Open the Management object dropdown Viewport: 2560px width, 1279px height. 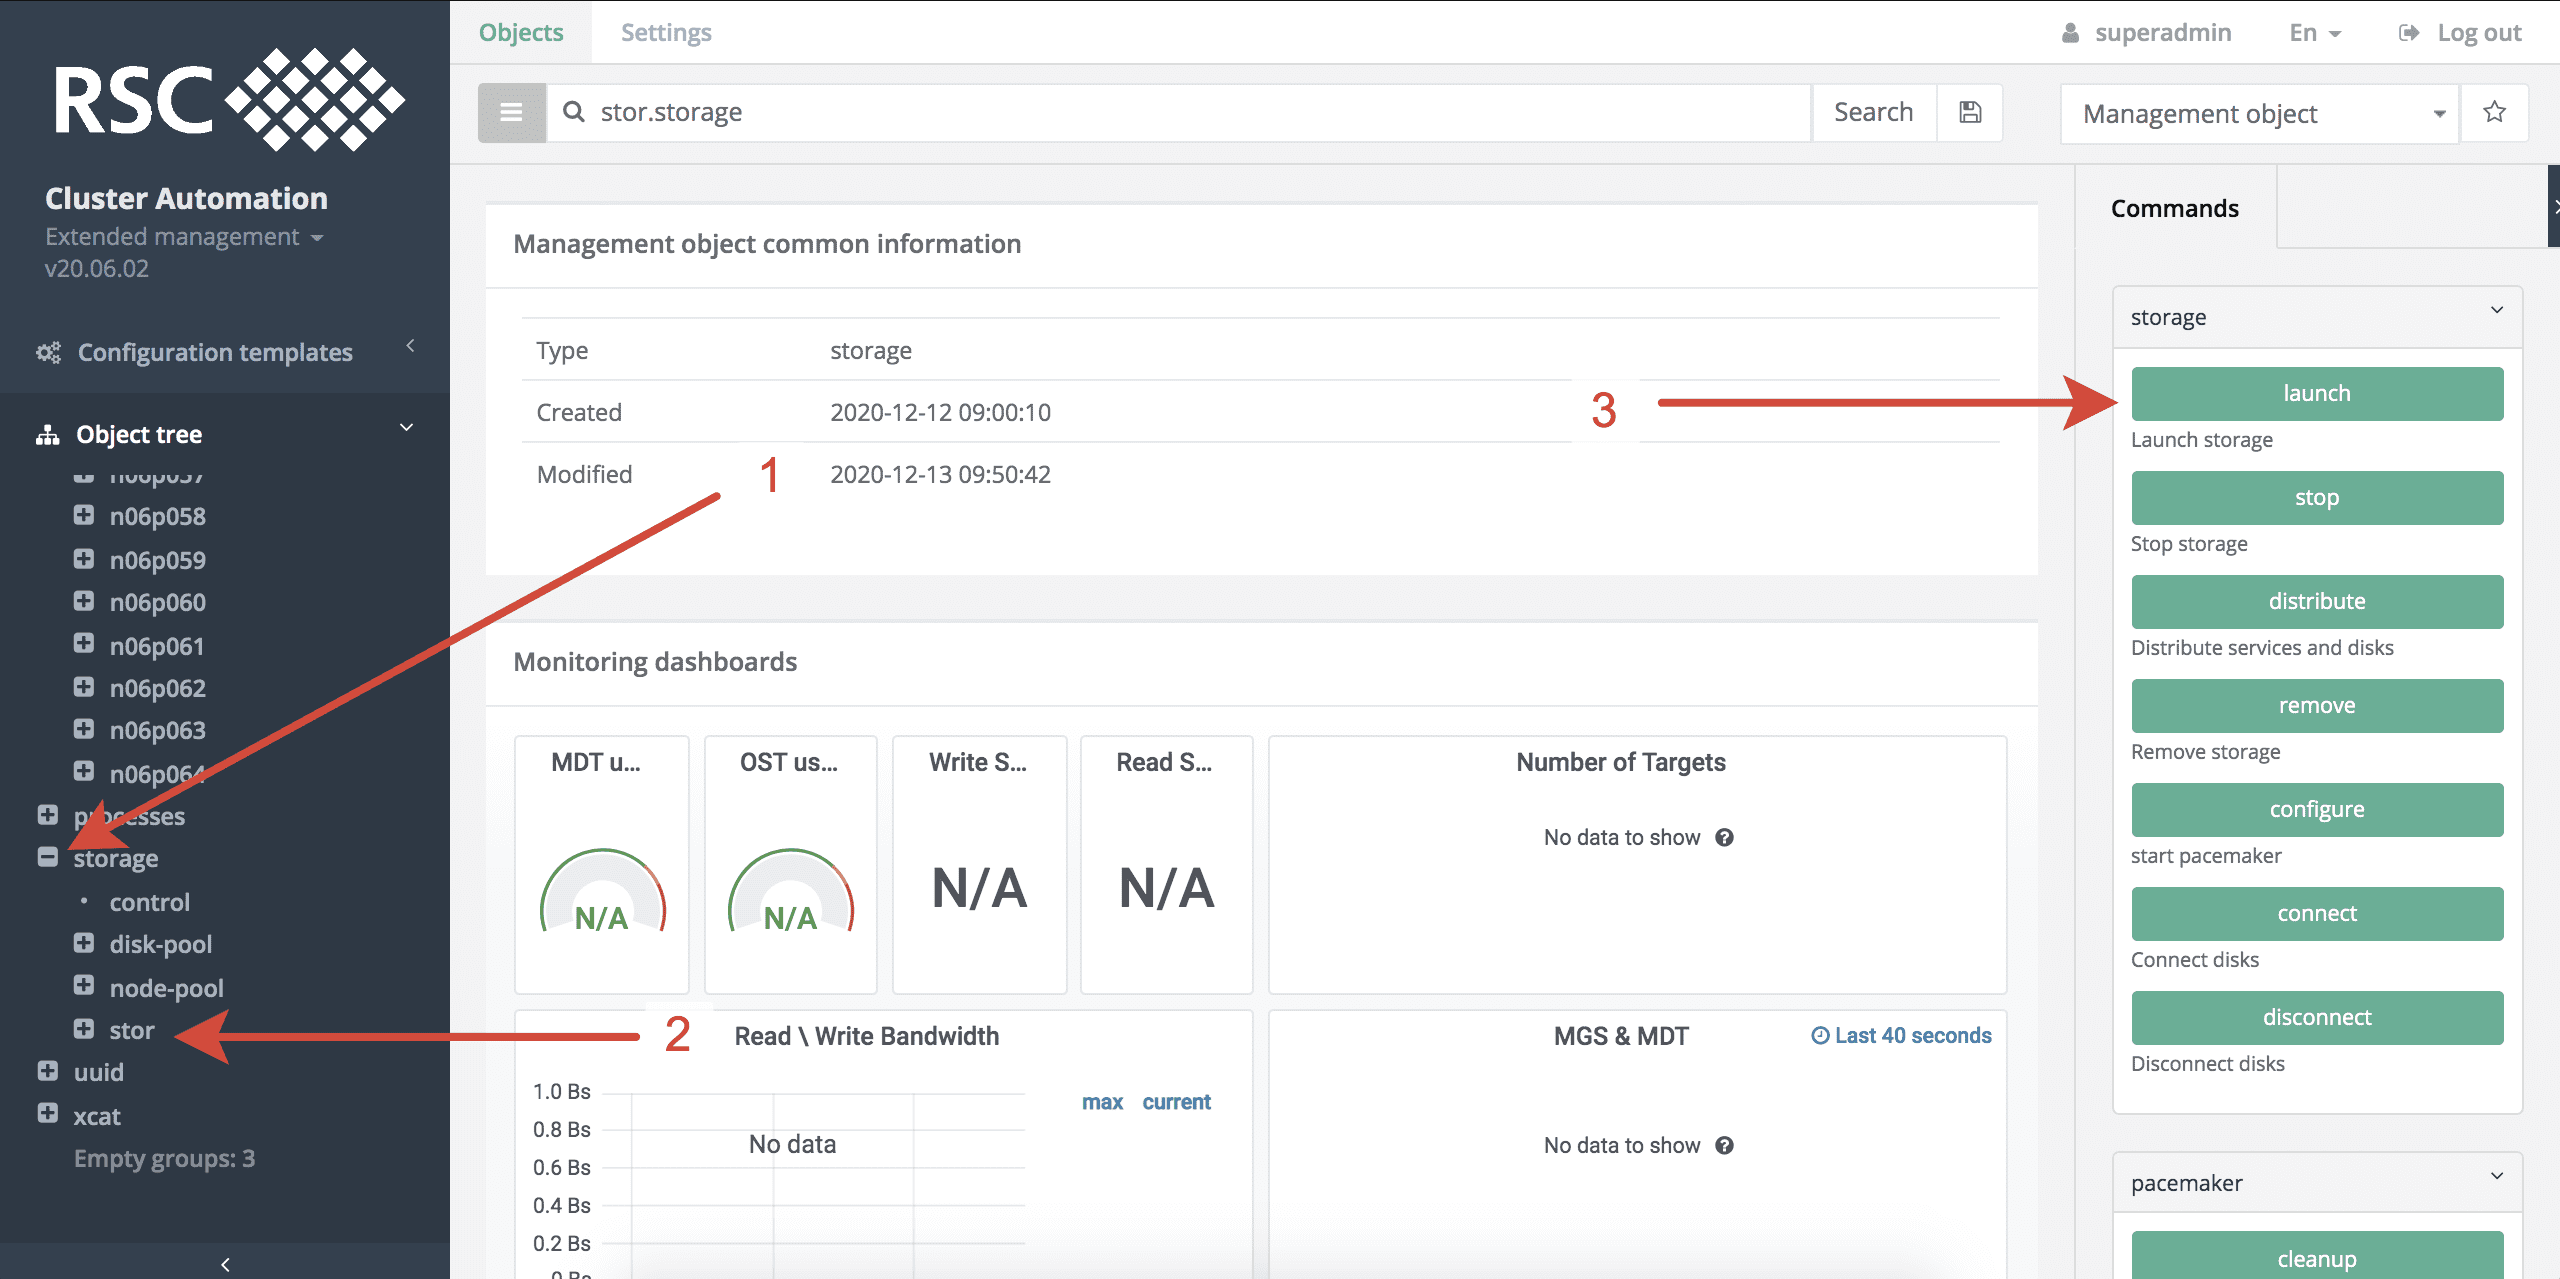[x=2258, y=114]
